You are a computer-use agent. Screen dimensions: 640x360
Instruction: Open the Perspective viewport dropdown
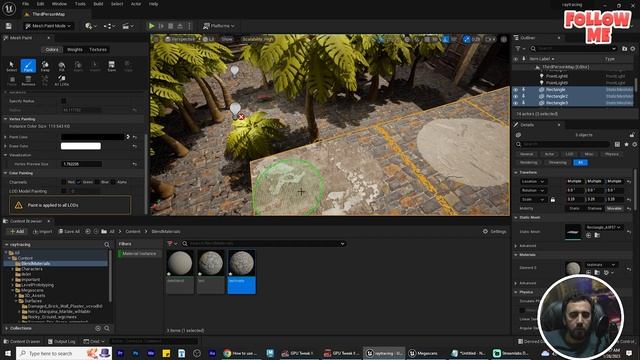180,39
